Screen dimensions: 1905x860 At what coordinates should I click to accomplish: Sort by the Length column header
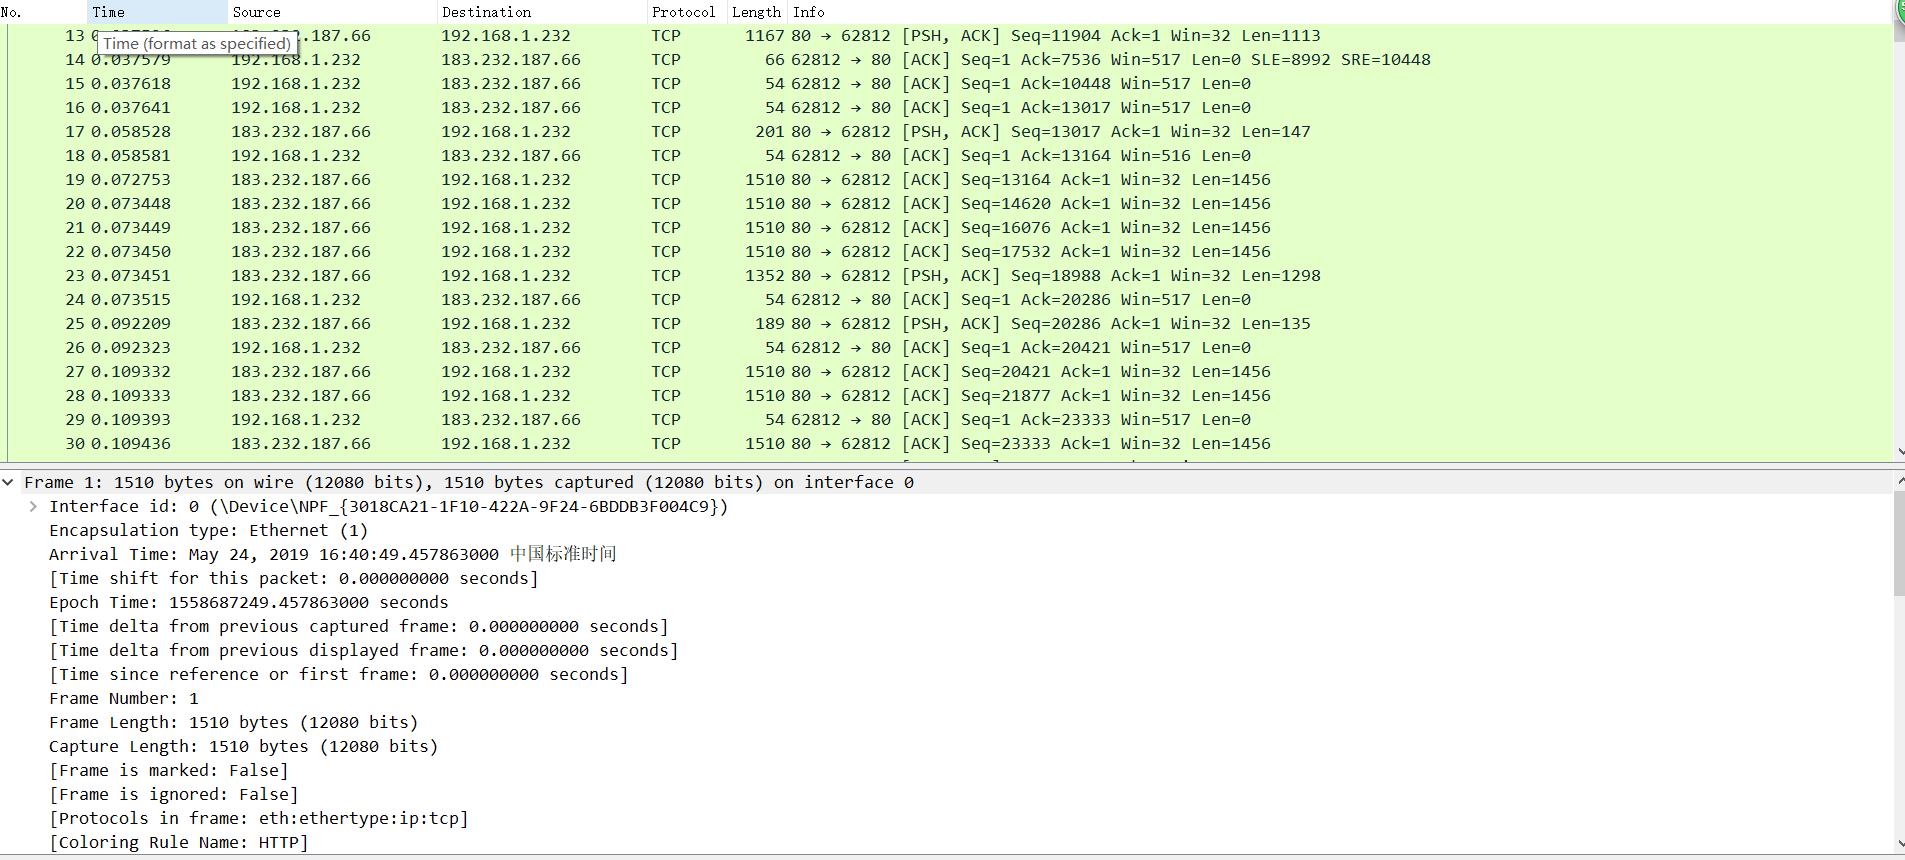757,12
